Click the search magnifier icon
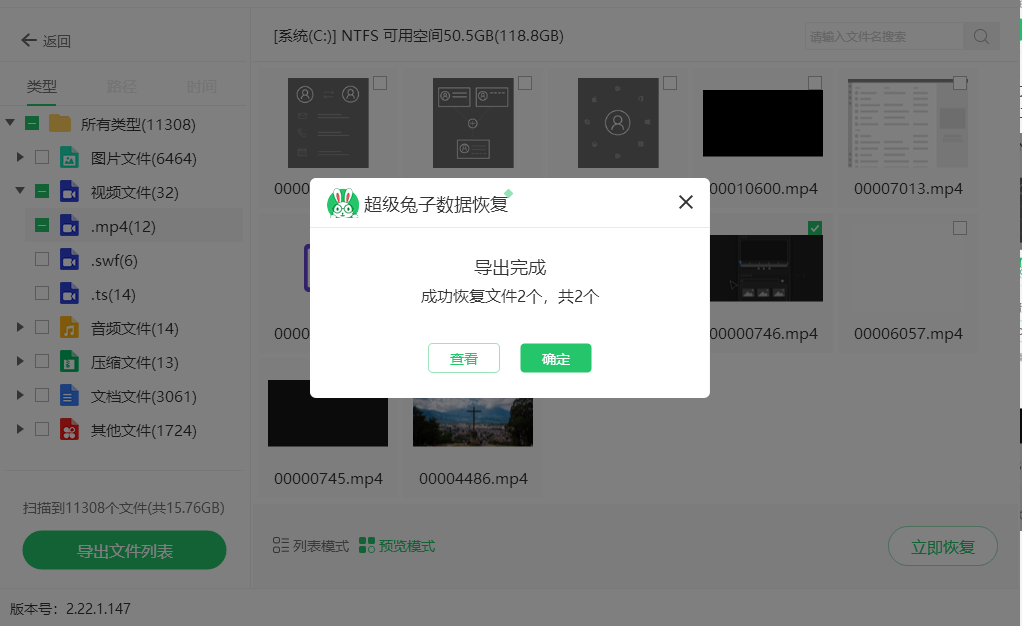Viewport: 1022px width, 626px height. (981, 37)
